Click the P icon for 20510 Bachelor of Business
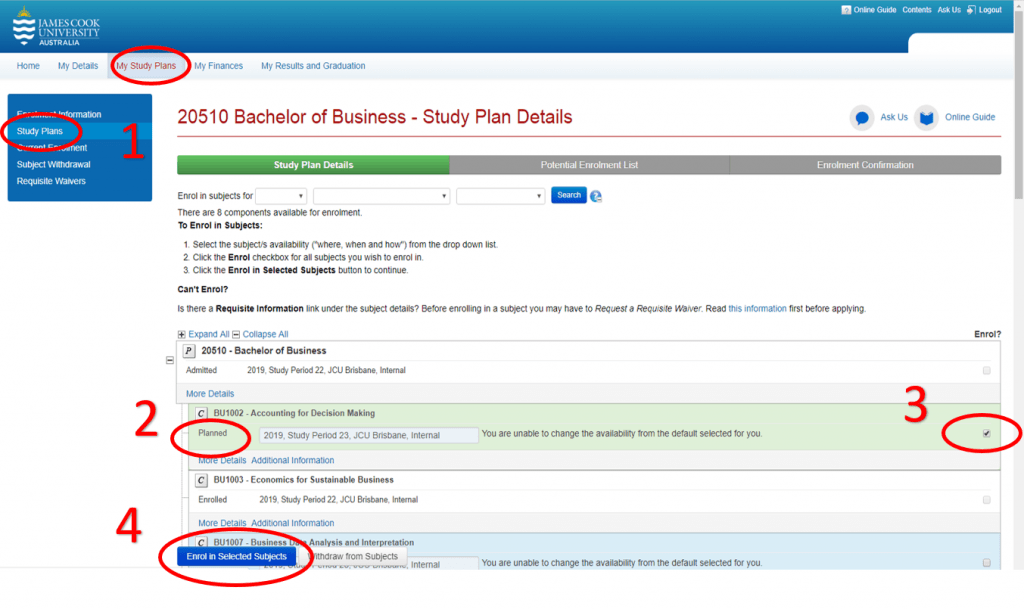Image resolution: width=1024 pixels, height=609 pixels. 189,351
